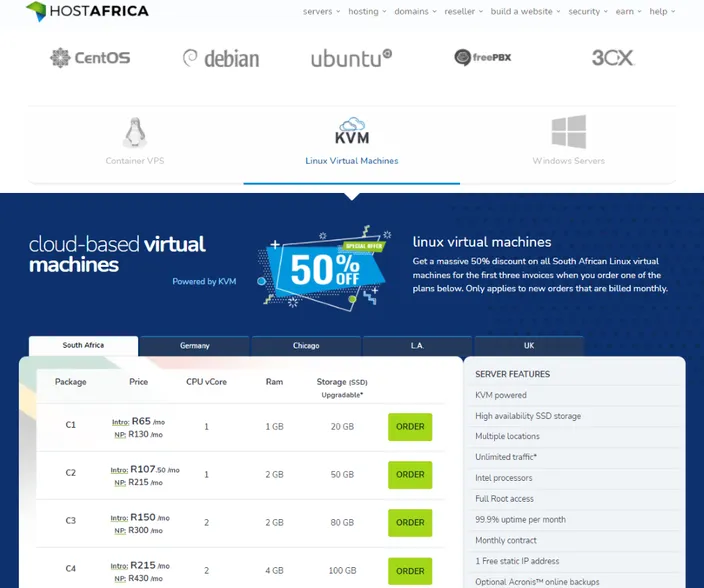Click the 'Package' column header
This screenshot has height=588, width=704.
tap(70, 382)
